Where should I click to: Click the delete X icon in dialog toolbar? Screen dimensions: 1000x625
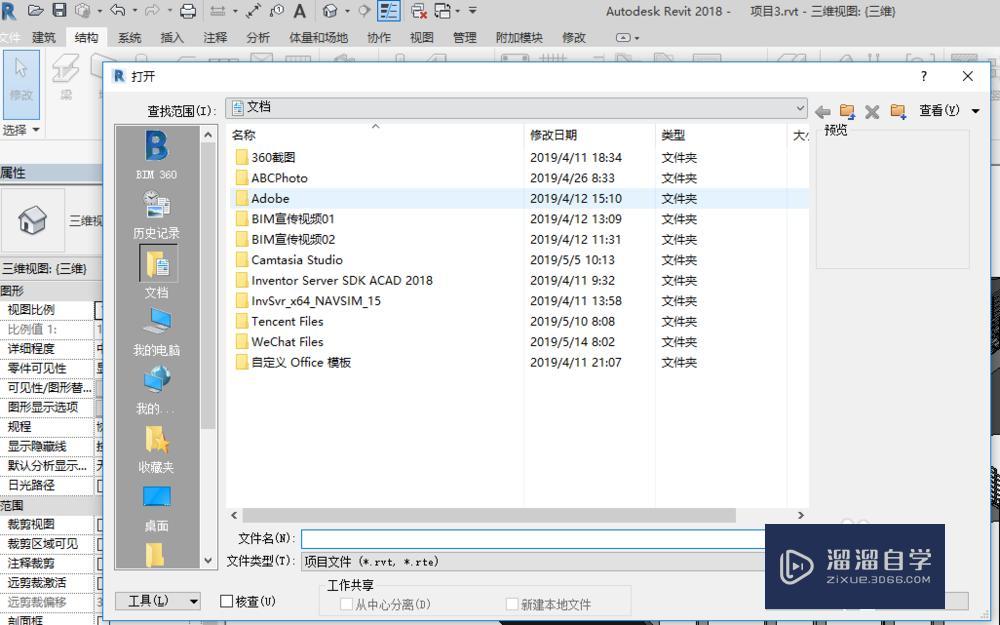(x=872, y=112)
